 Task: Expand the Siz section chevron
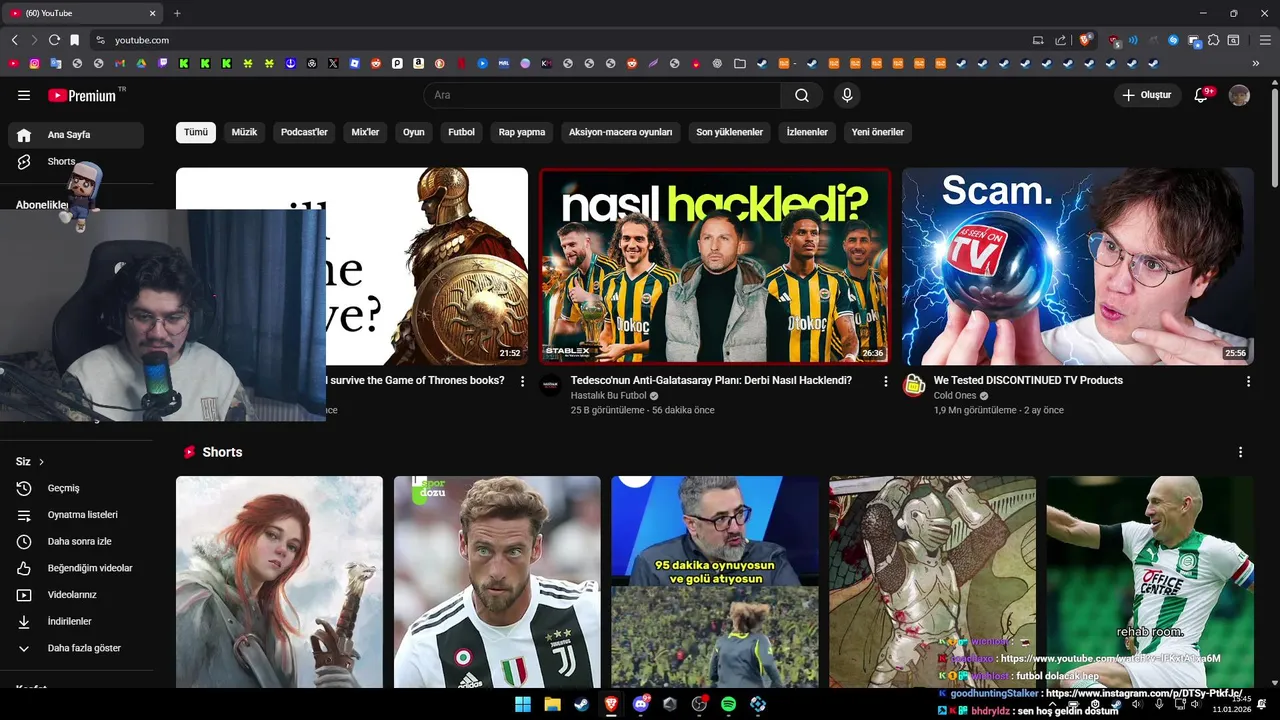point(41,462)
